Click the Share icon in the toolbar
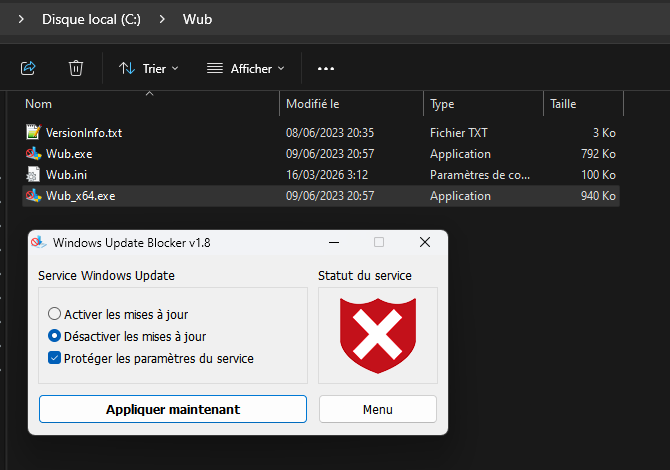 click(28, 68)
